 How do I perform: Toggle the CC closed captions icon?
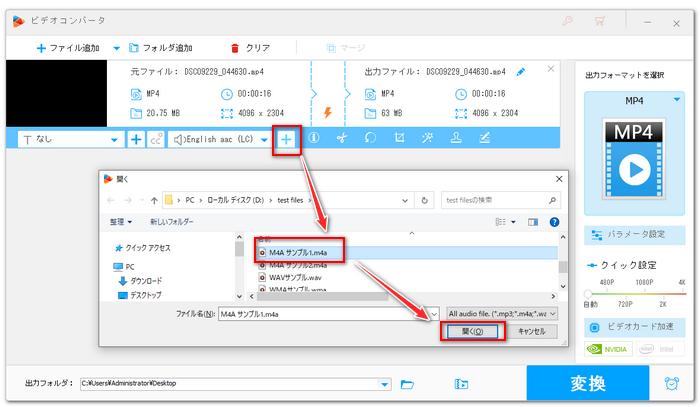coord(155,140)
